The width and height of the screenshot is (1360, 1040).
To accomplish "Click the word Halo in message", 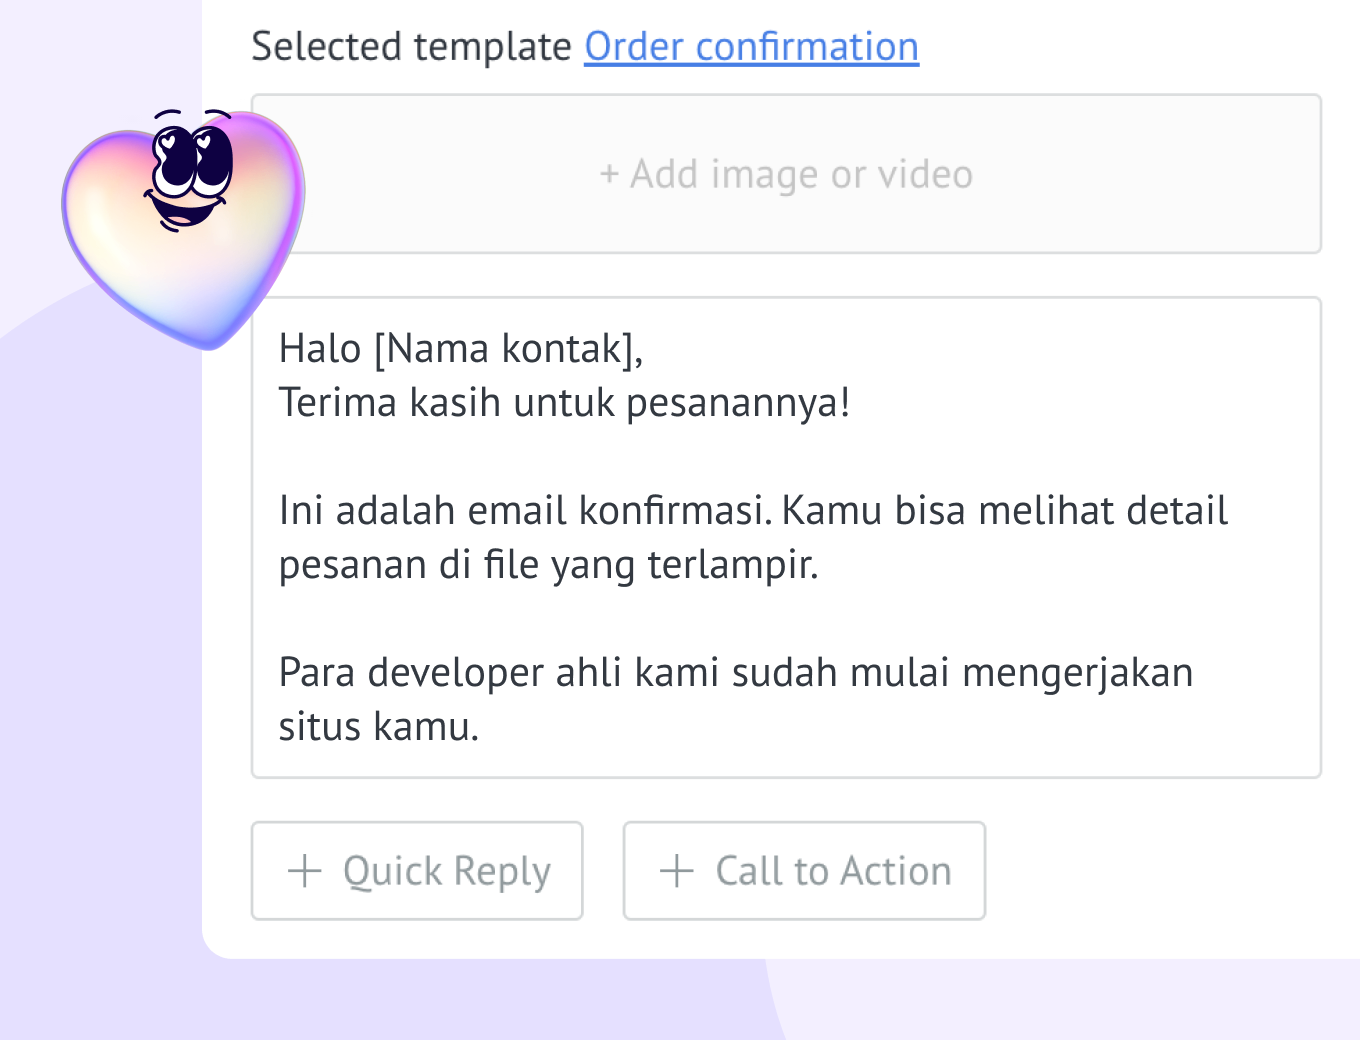I will 320,349.
